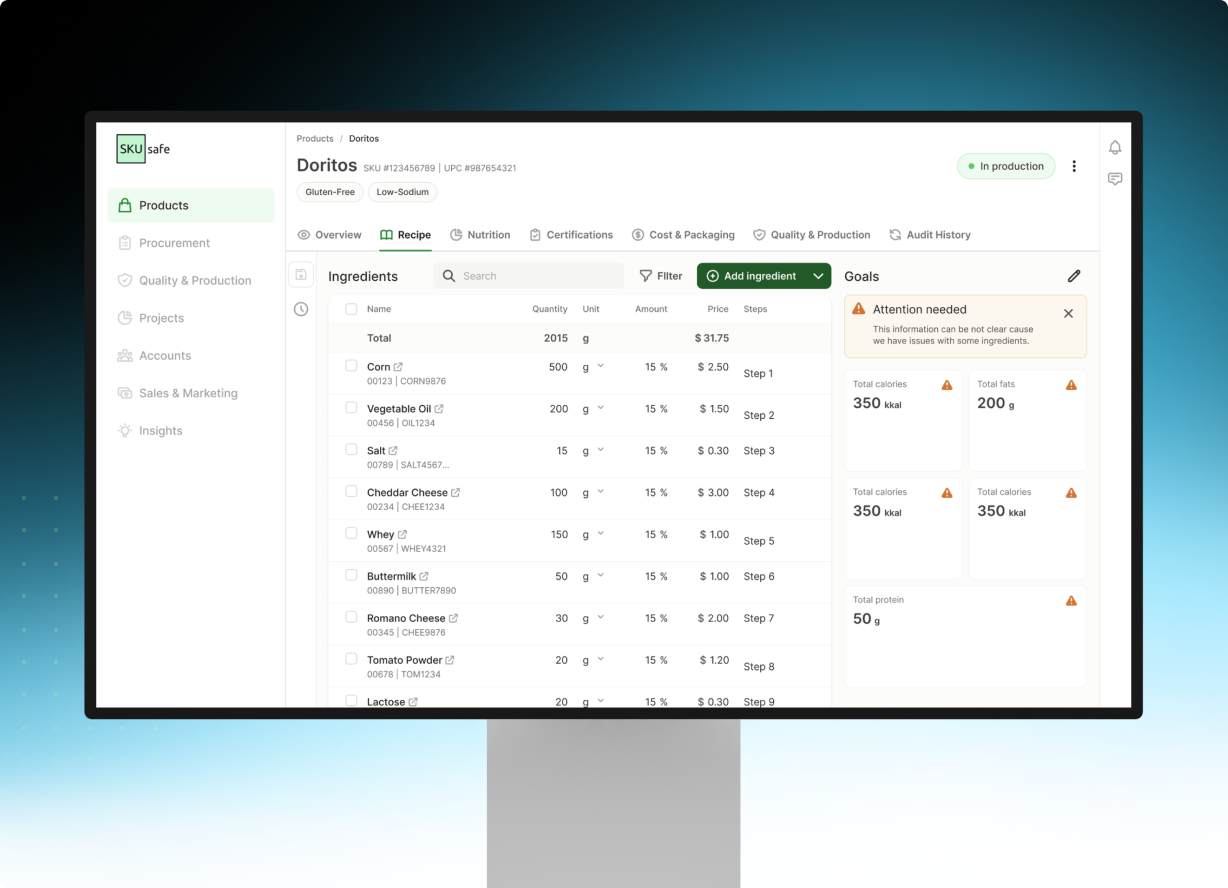Image resolution: width=1228 pixels, height=888 pixels.
Task: Click the Filter button
Action: (661, 276)
